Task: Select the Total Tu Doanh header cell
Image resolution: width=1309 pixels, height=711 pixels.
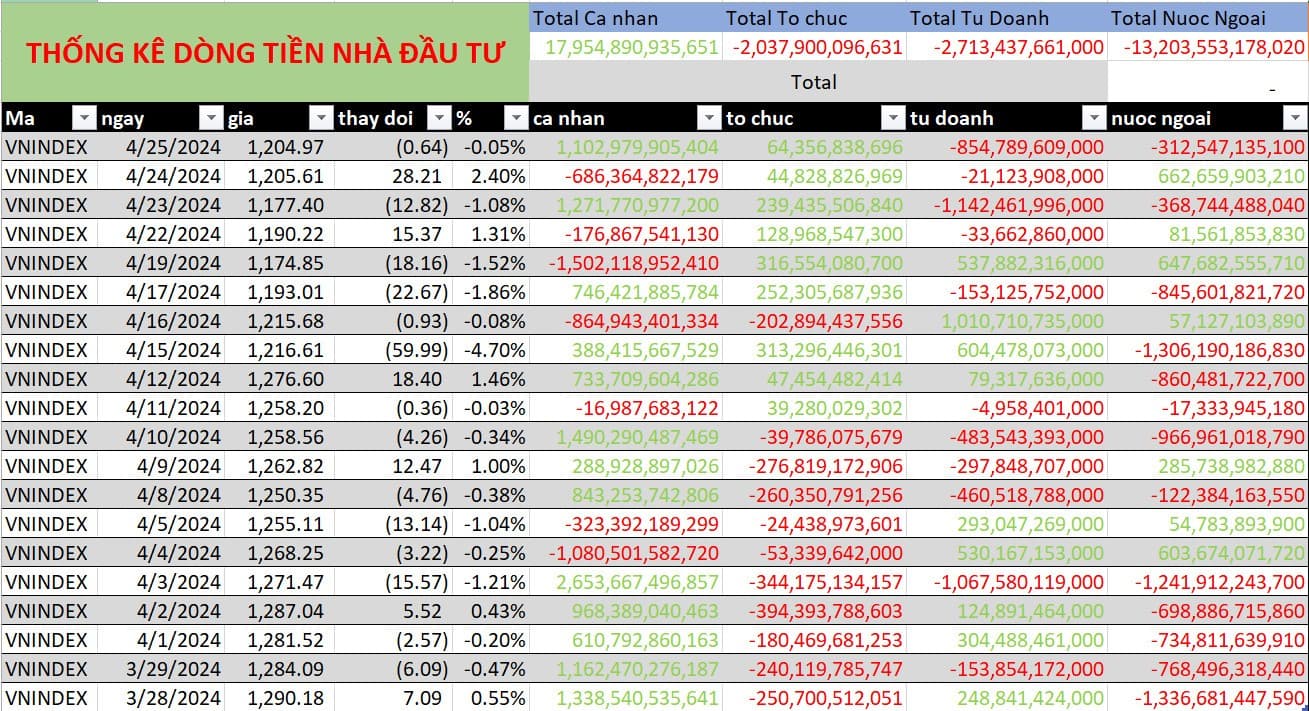Action: click(x=1007, y=18)
